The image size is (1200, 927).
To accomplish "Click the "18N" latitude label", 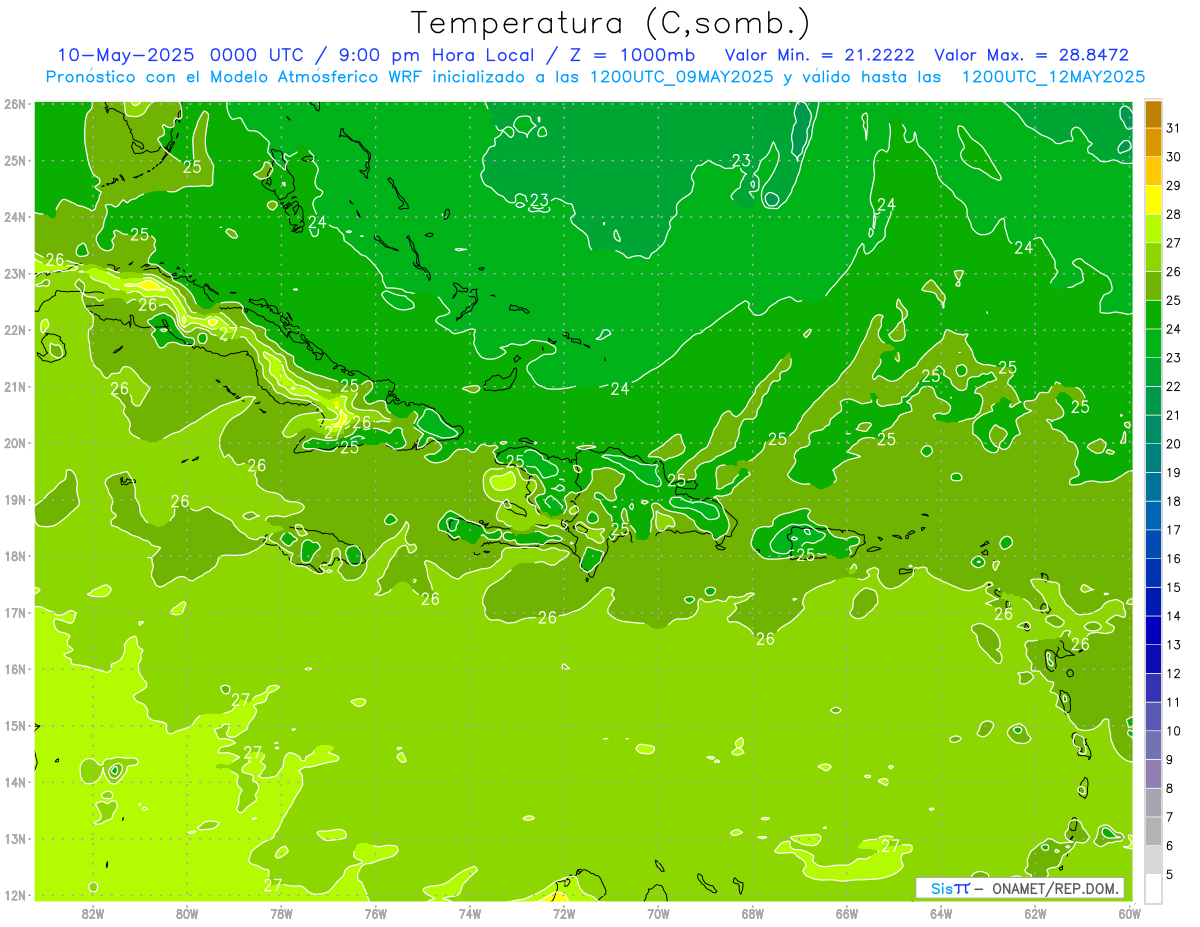I will [14, 556].
